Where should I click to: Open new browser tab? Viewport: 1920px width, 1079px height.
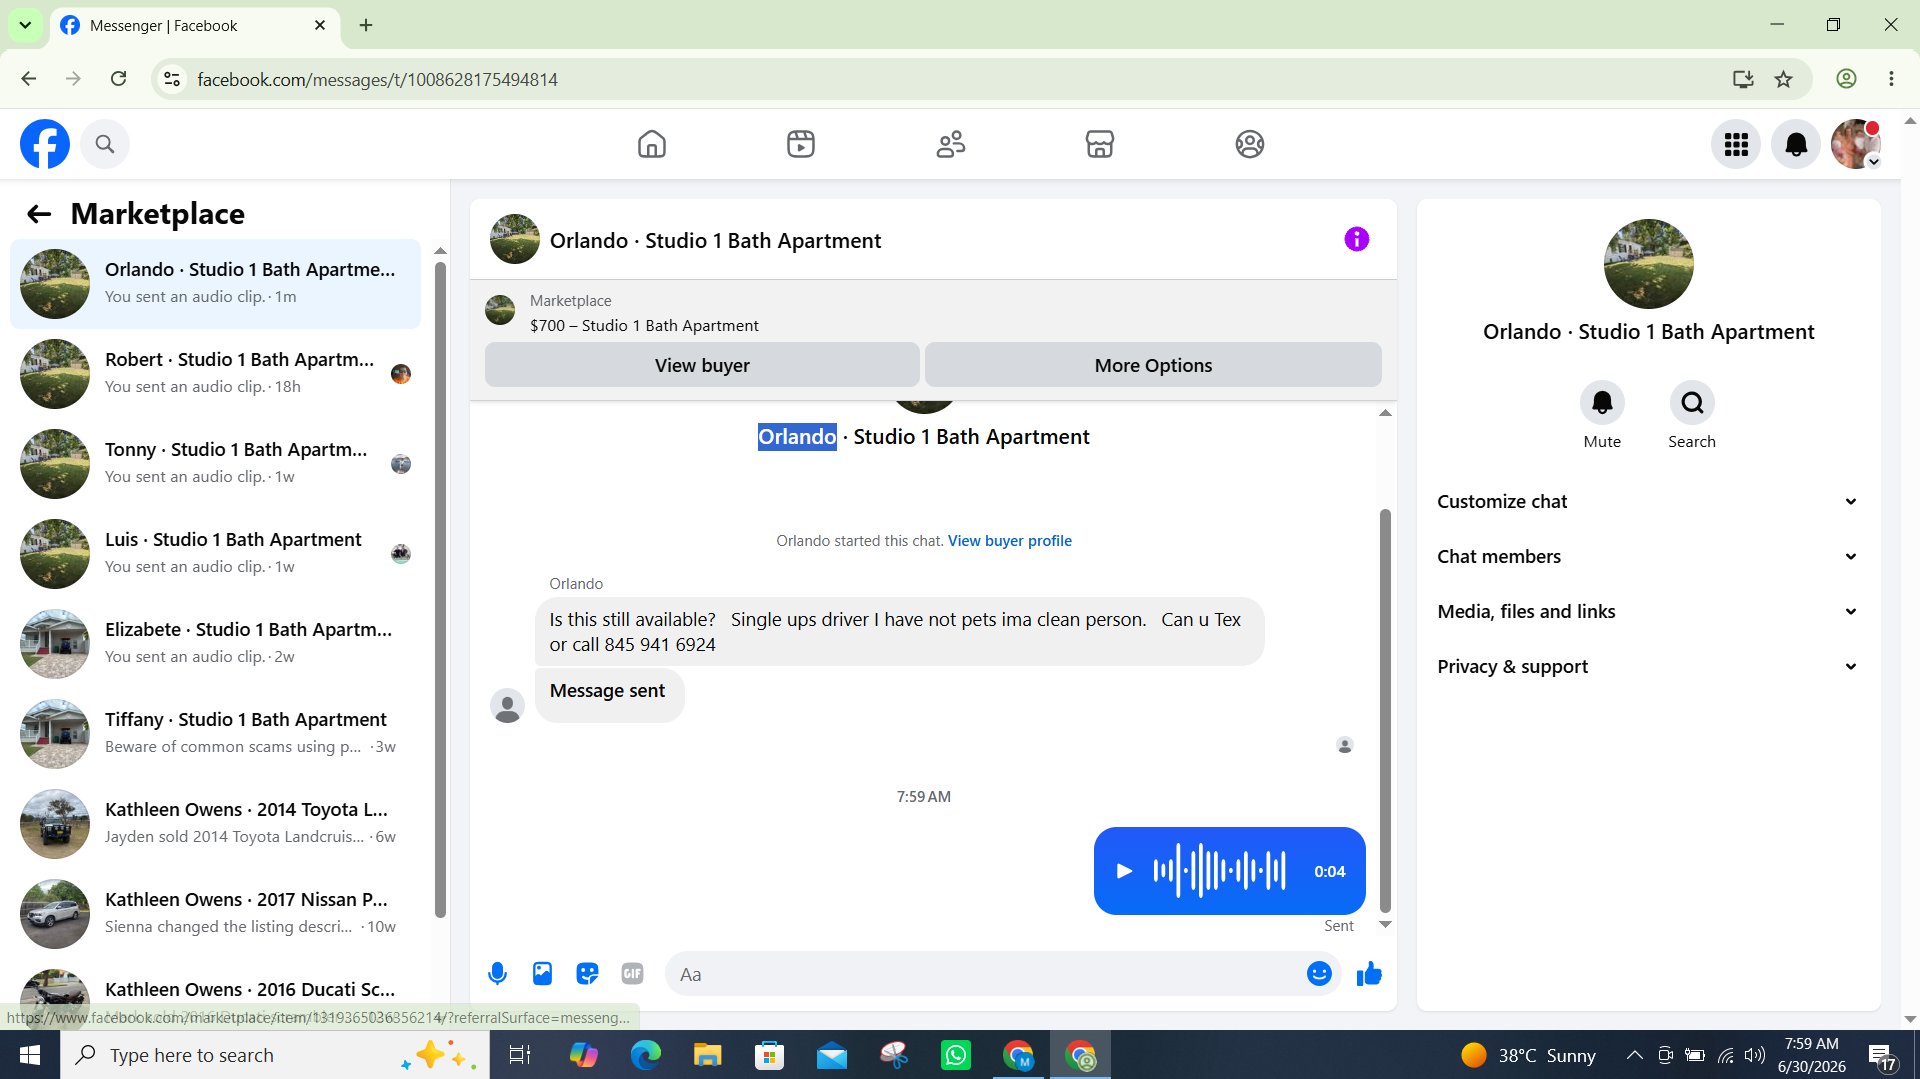pos(366,25)
